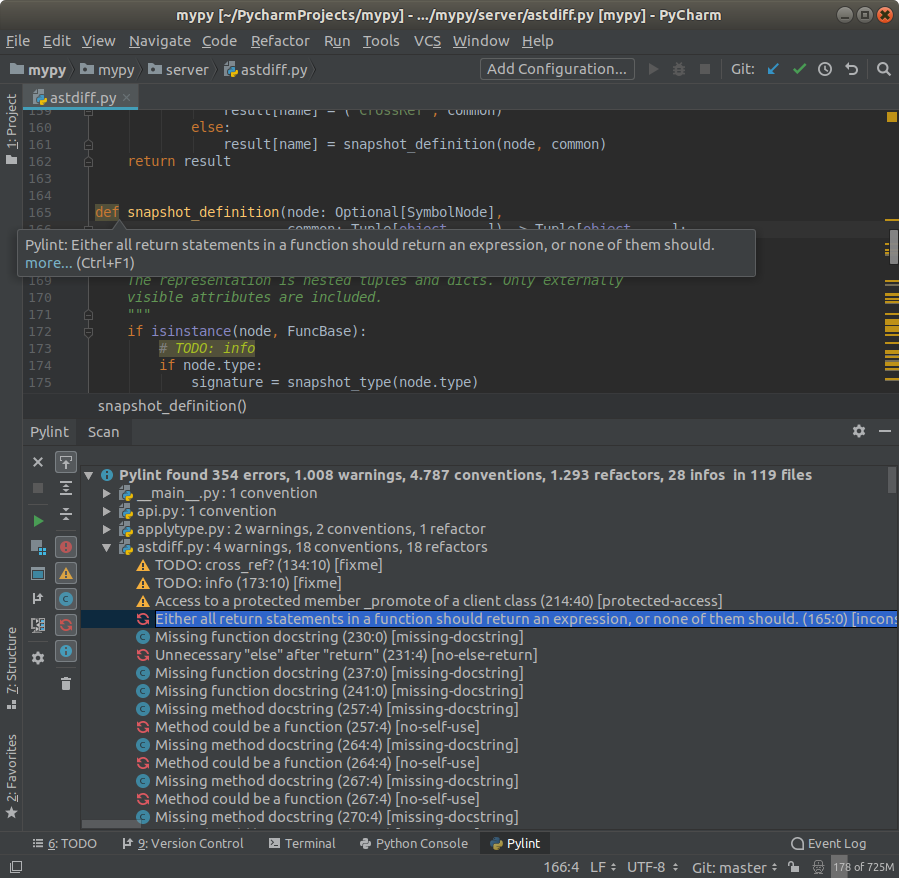Collapse the astdiff.py results node
Image resolution: width=899 pixels, height=878 pixels.
coord(107,547)
